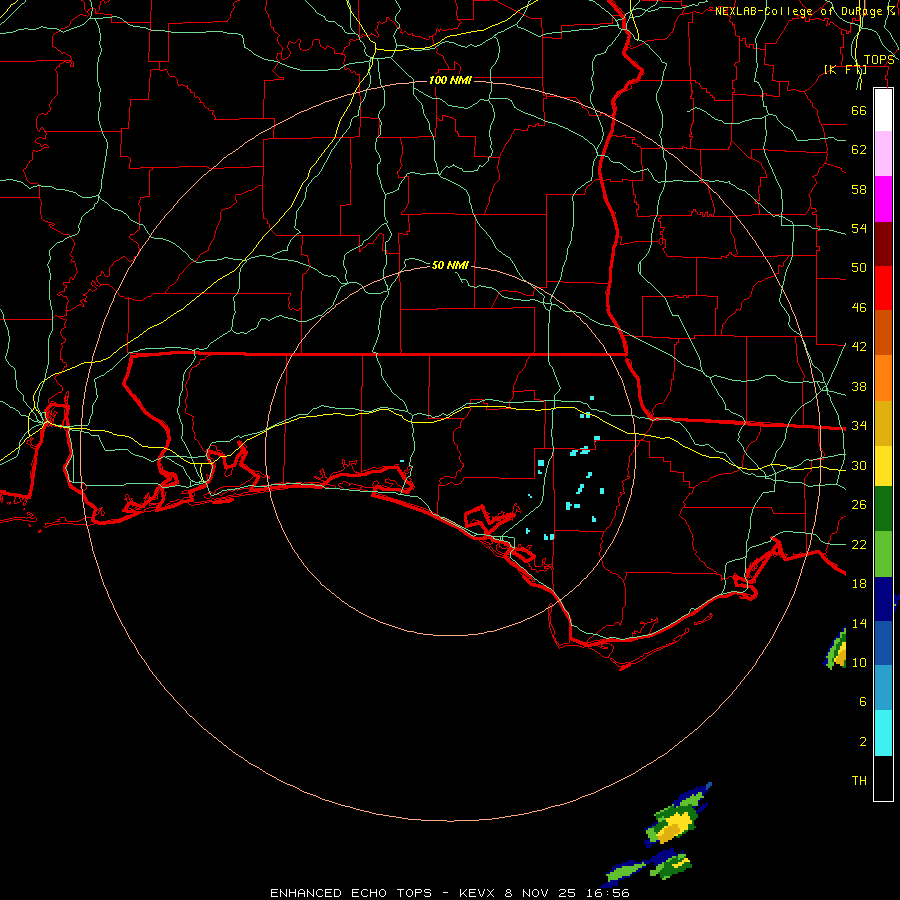The width and height of the screenshot is (900, 900).
Task: Click the 34 value on the legend
Action: [x=859, y=426]
